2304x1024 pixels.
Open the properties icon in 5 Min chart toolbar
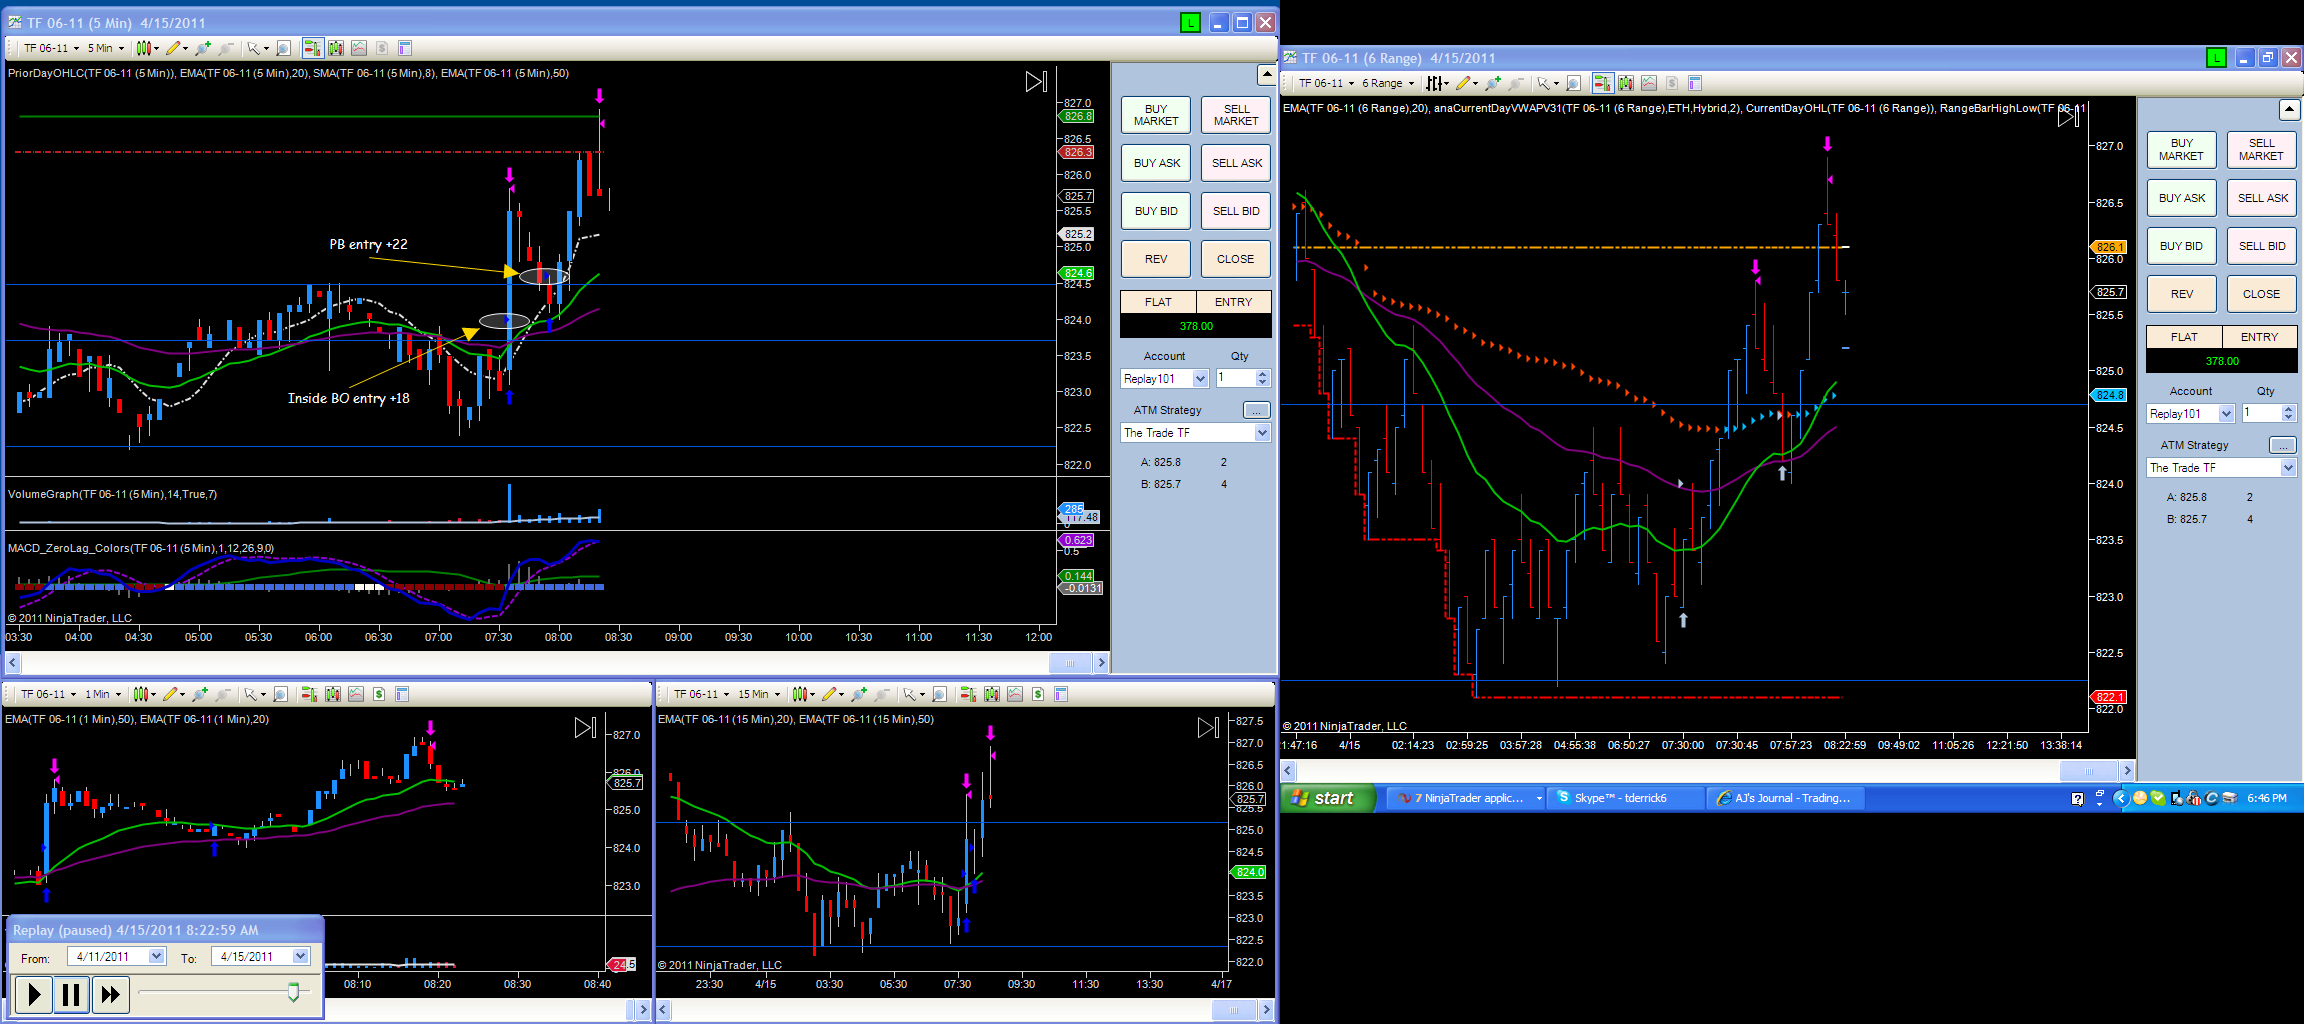[405, 48]
